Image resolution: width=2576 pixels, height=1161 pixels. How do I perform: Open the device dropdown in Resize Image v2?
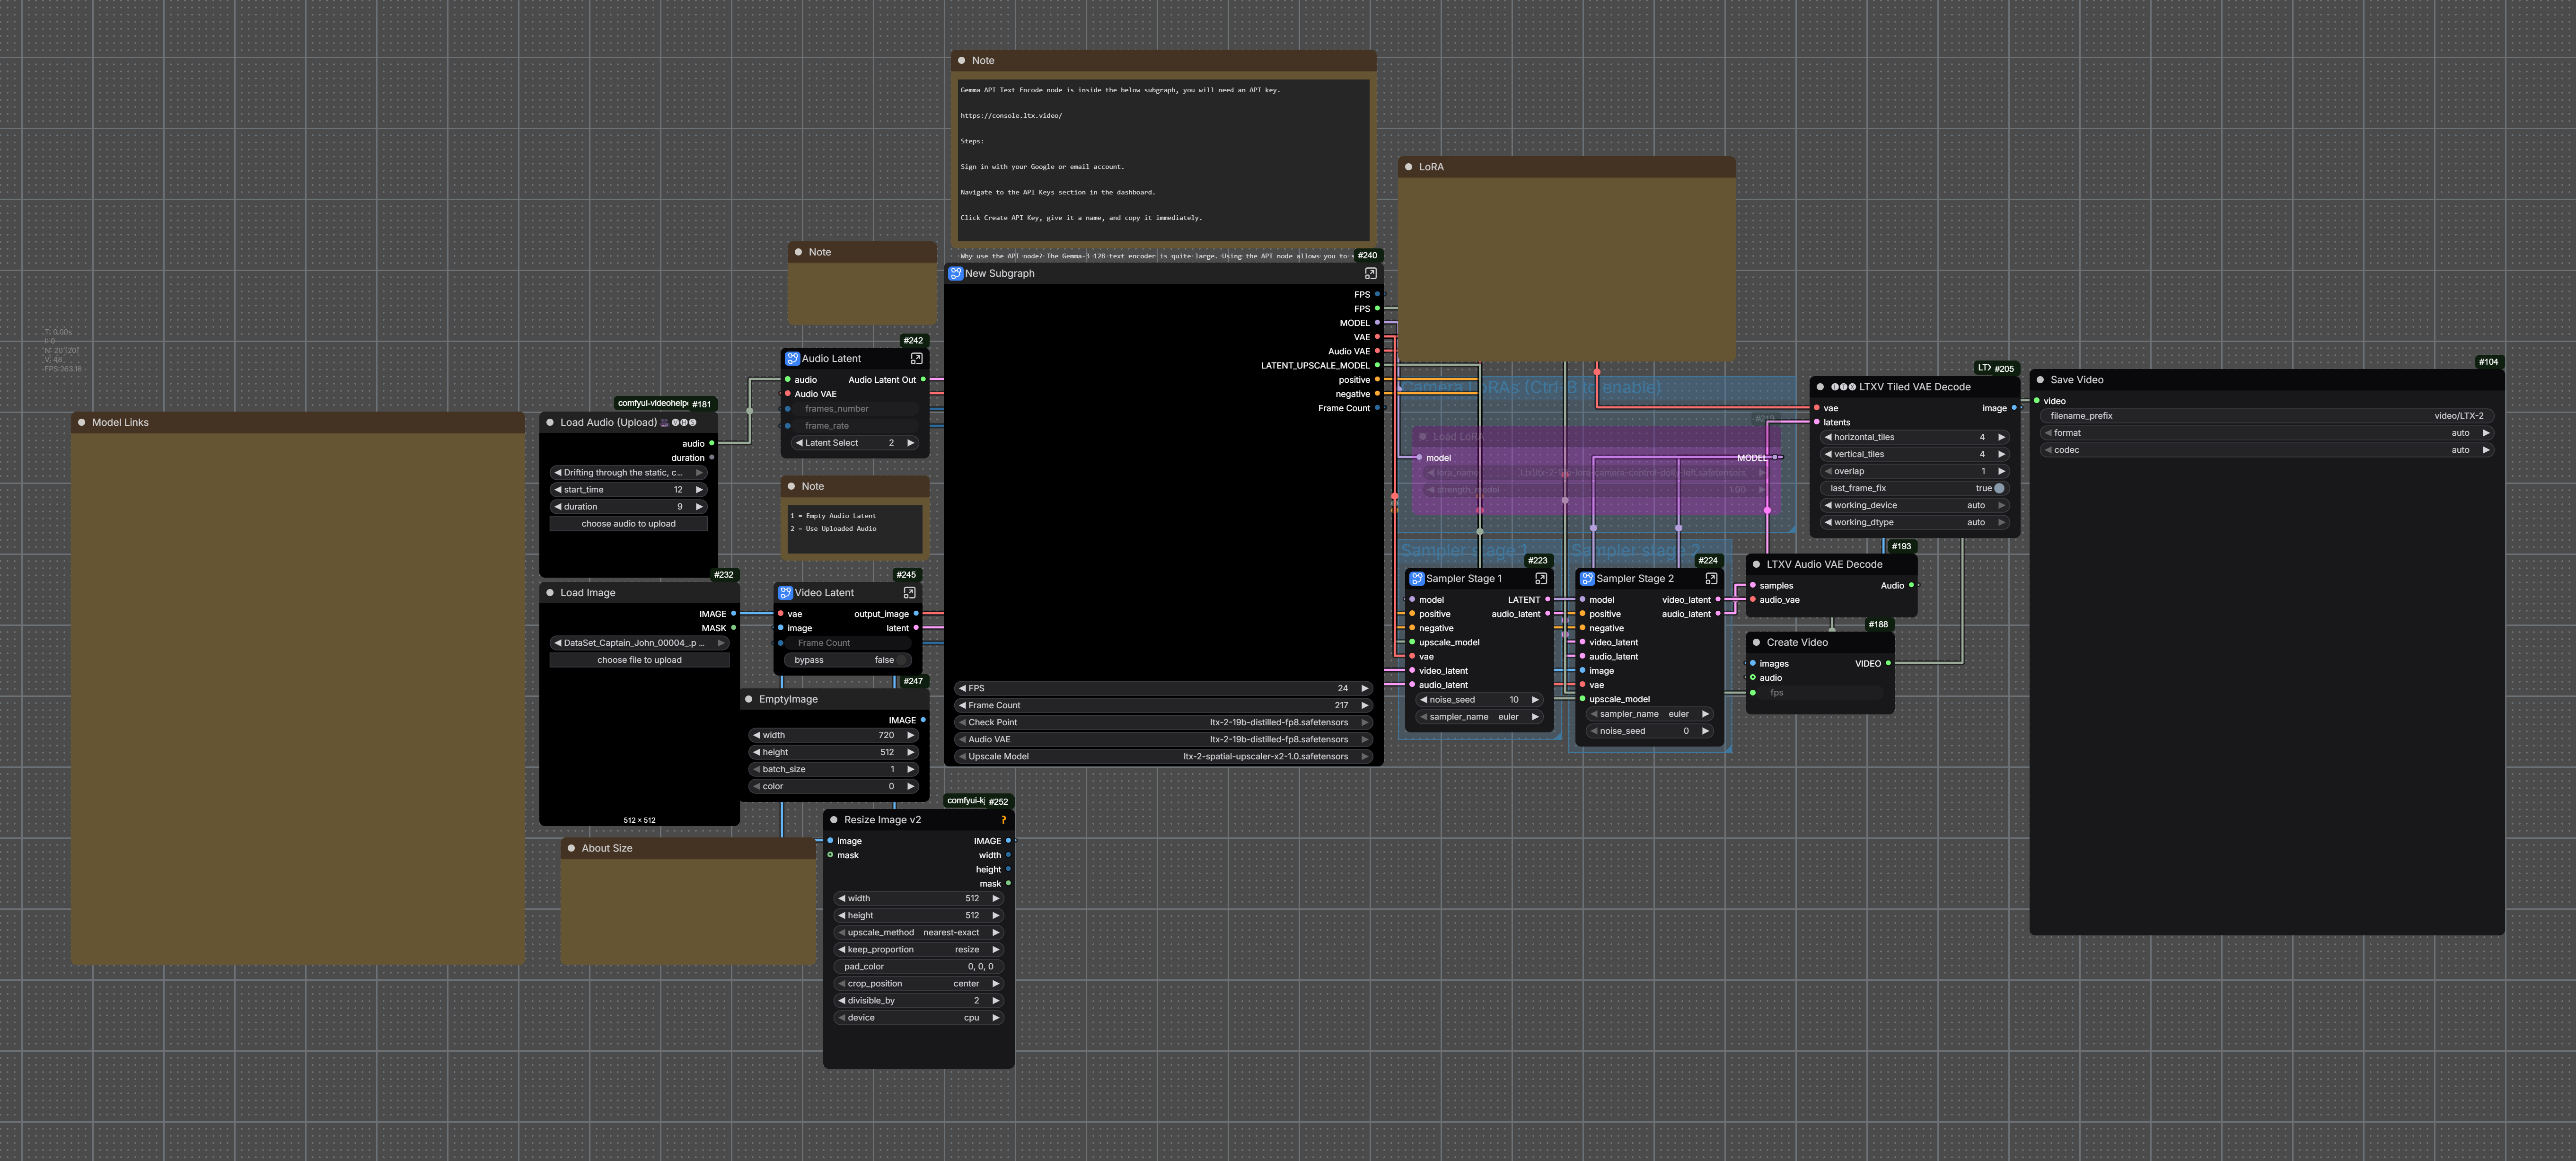(x=919, y=1017)
